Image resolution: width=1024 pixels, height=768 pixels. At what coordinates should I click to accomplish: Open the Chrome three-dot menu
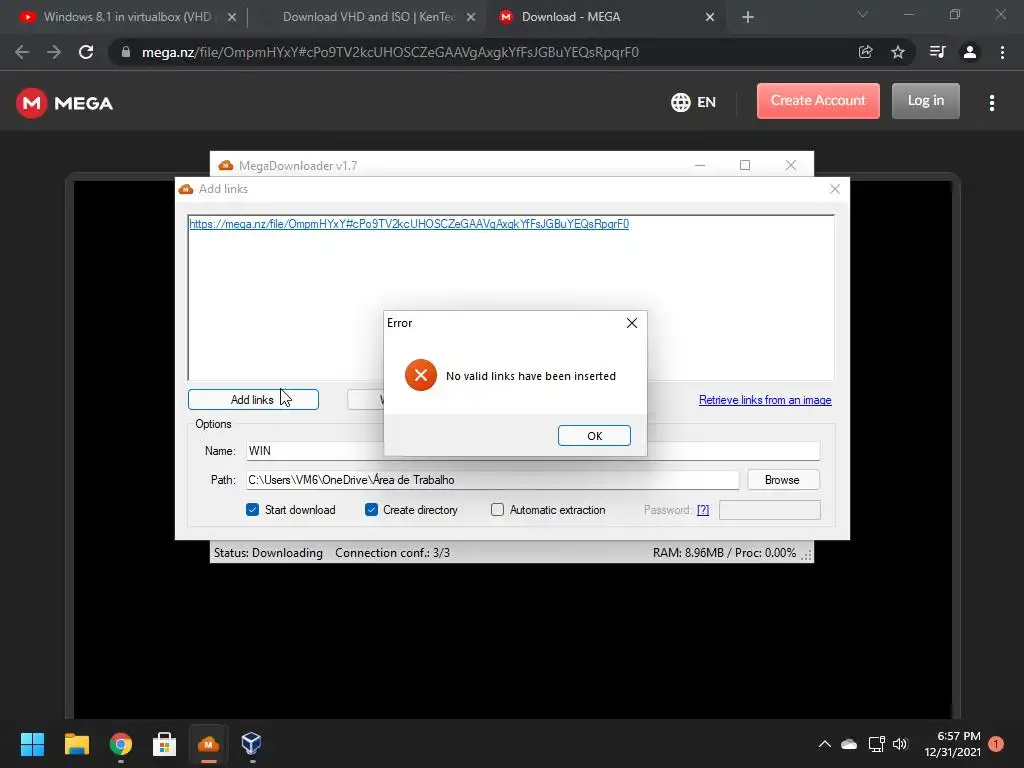tap(1002, 52)
